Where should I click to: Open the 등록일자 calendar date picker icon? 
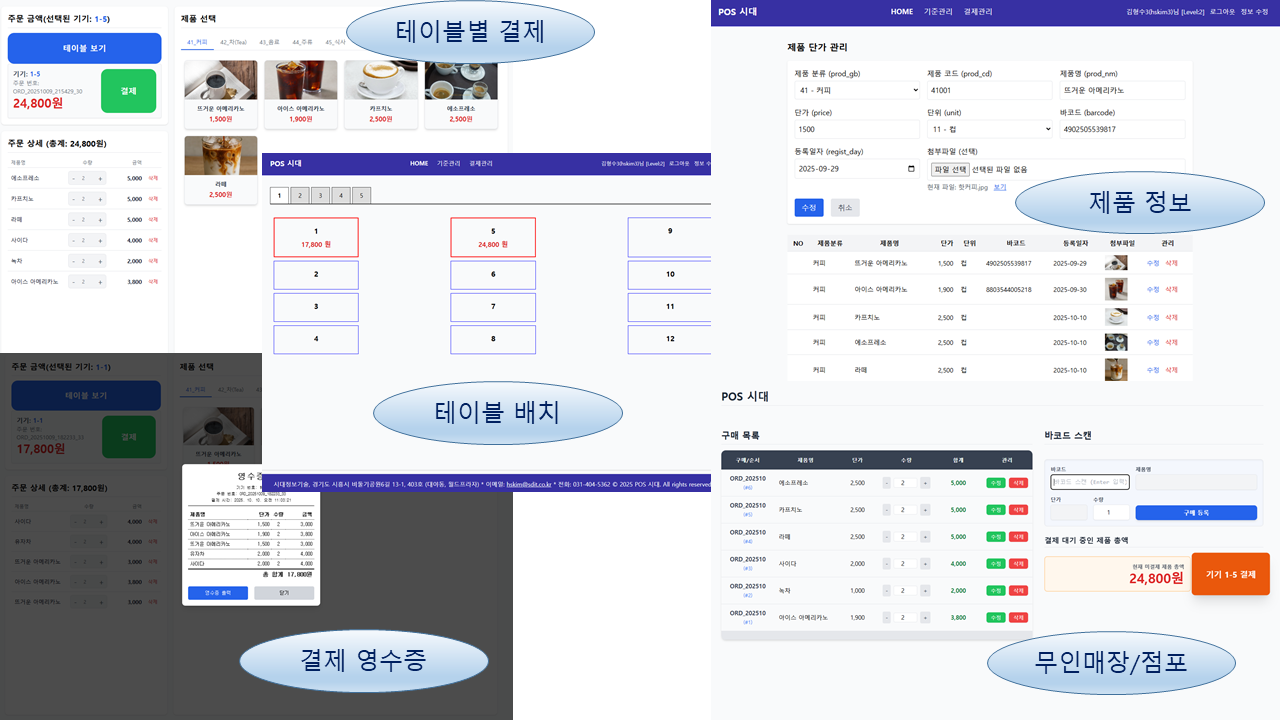click(x=911, y=167)
